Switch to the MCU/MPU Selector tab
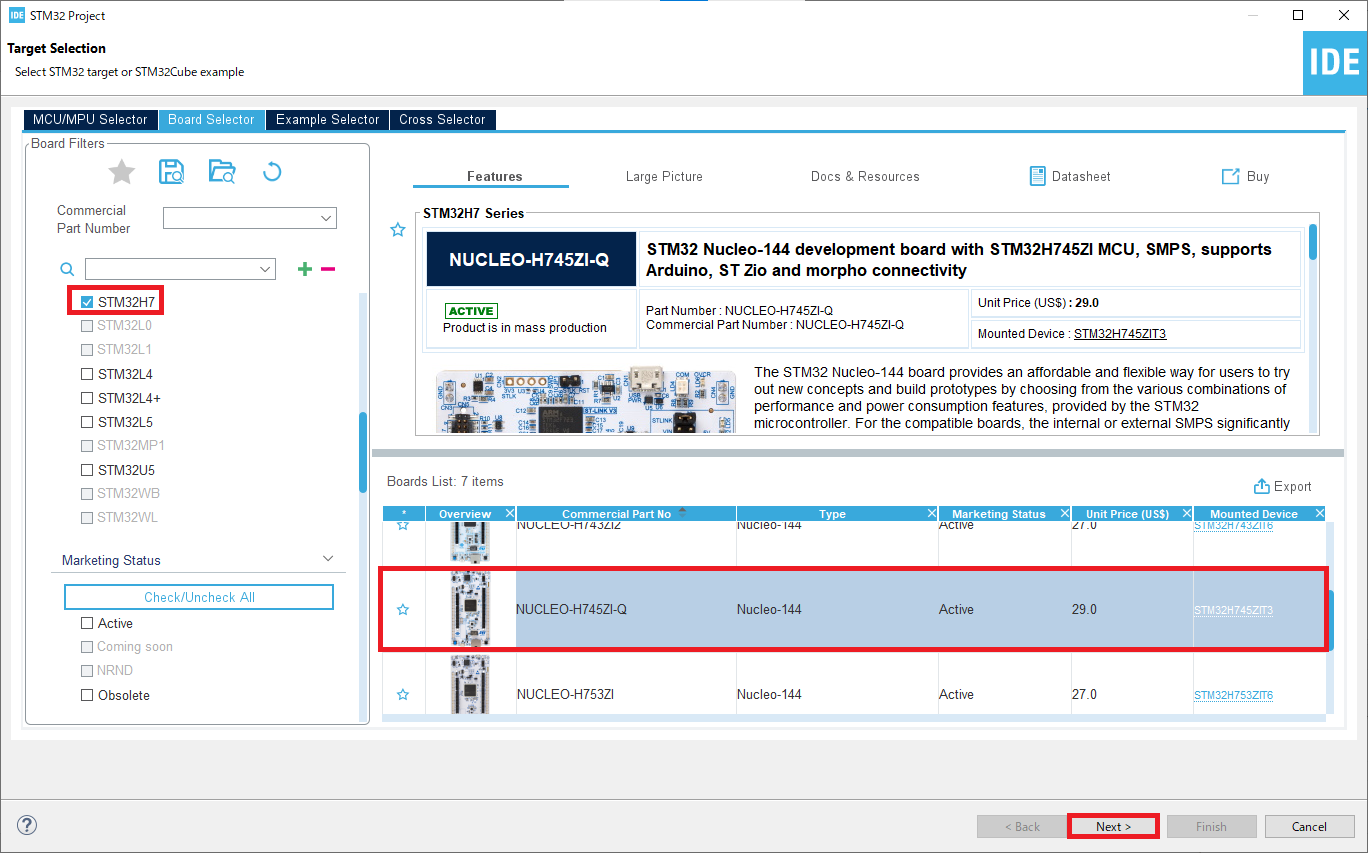 tap(90, 119)
